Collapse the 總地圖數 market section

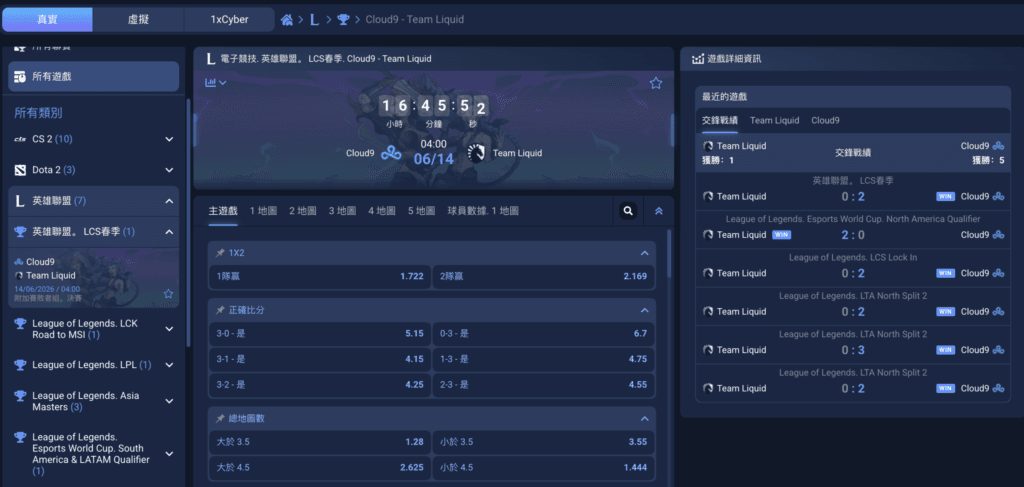(x=645, y=418)
